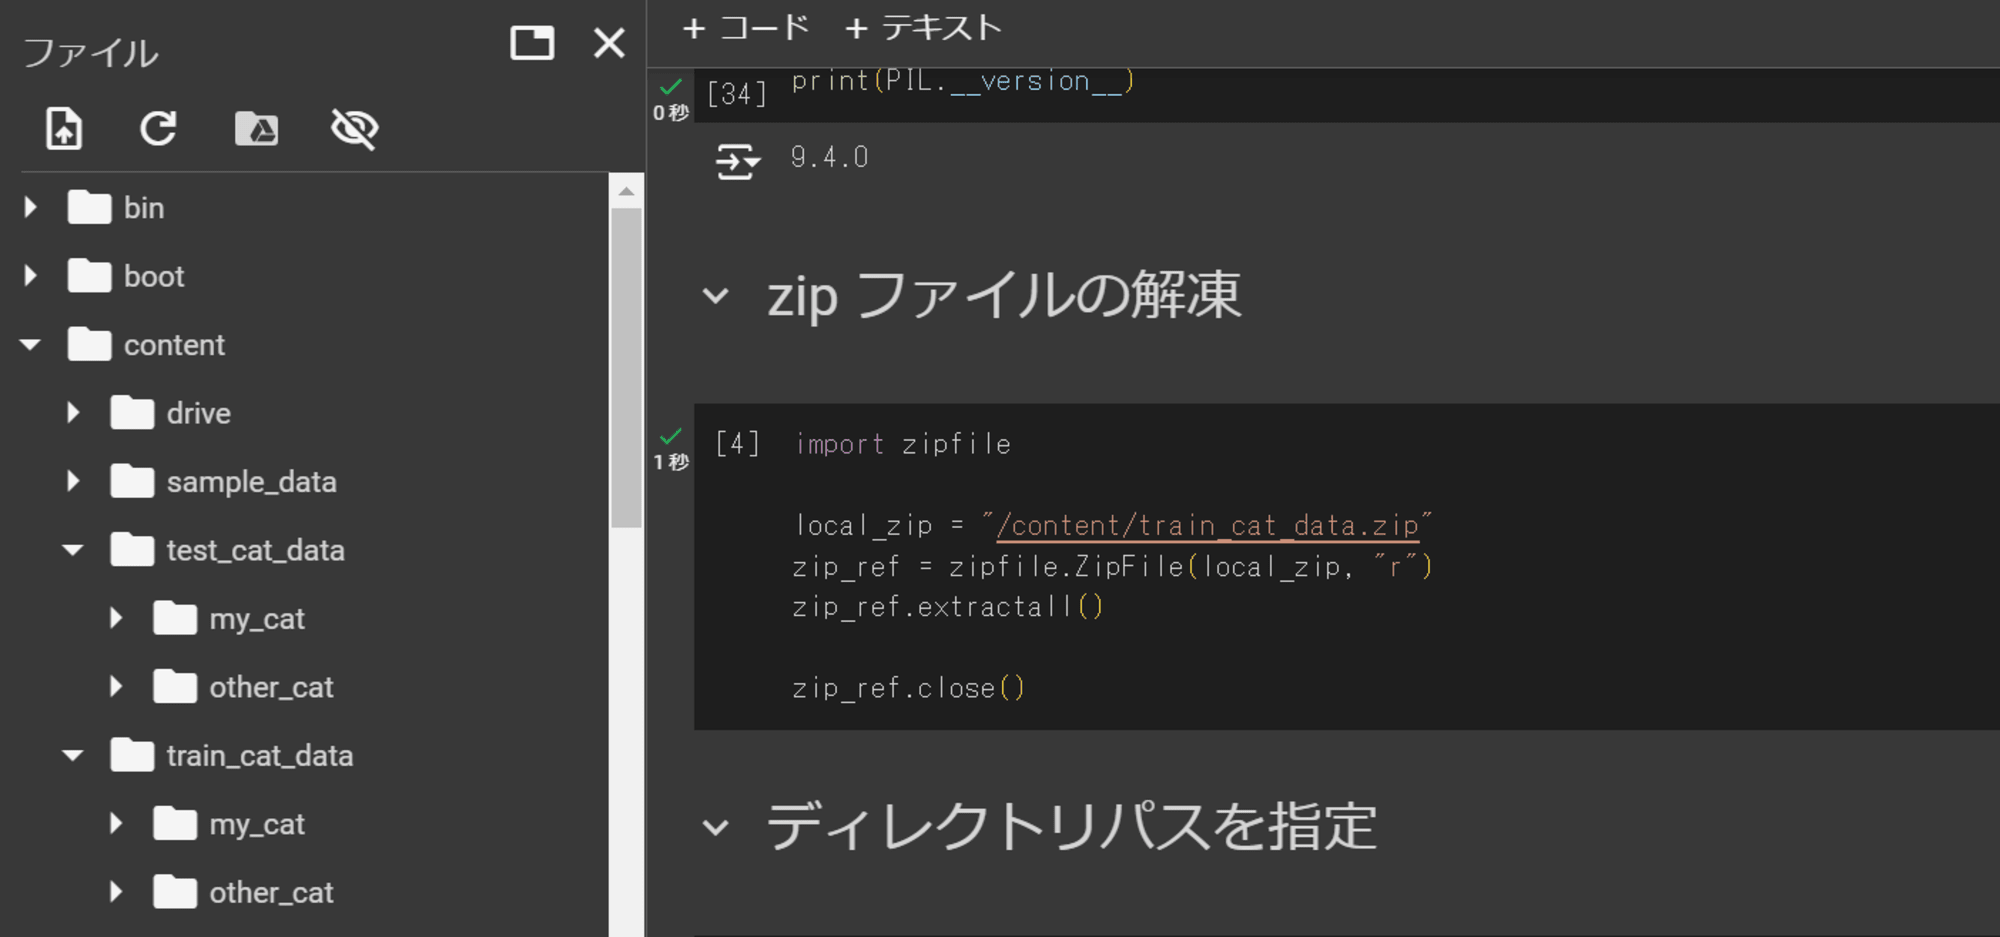The height and width of the screenshot is (937, 2000).
Task: Collapse the train_cat_data folder arrow
Action: tap(73, 755)
